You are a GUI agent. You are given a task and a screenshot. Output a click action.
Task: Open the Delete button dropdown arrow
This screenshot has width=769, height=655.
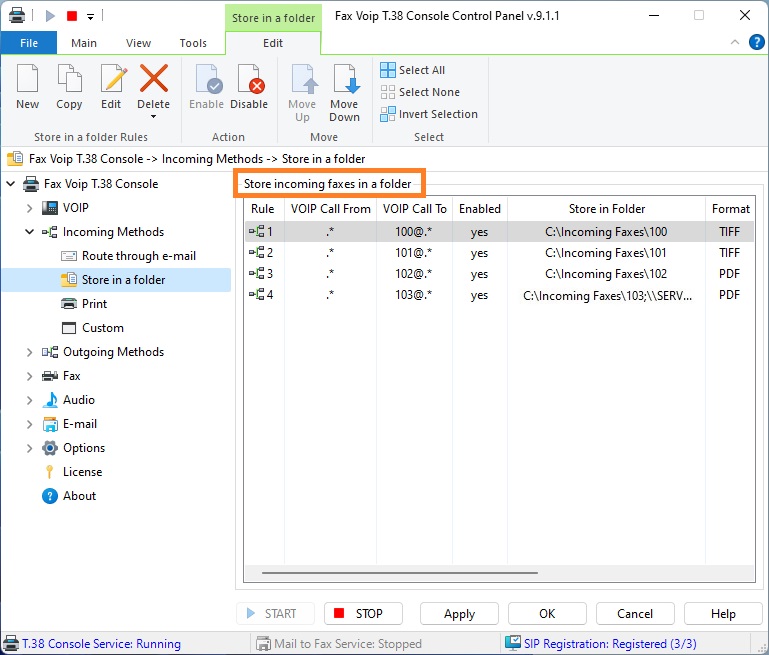[x=154, y=117]
